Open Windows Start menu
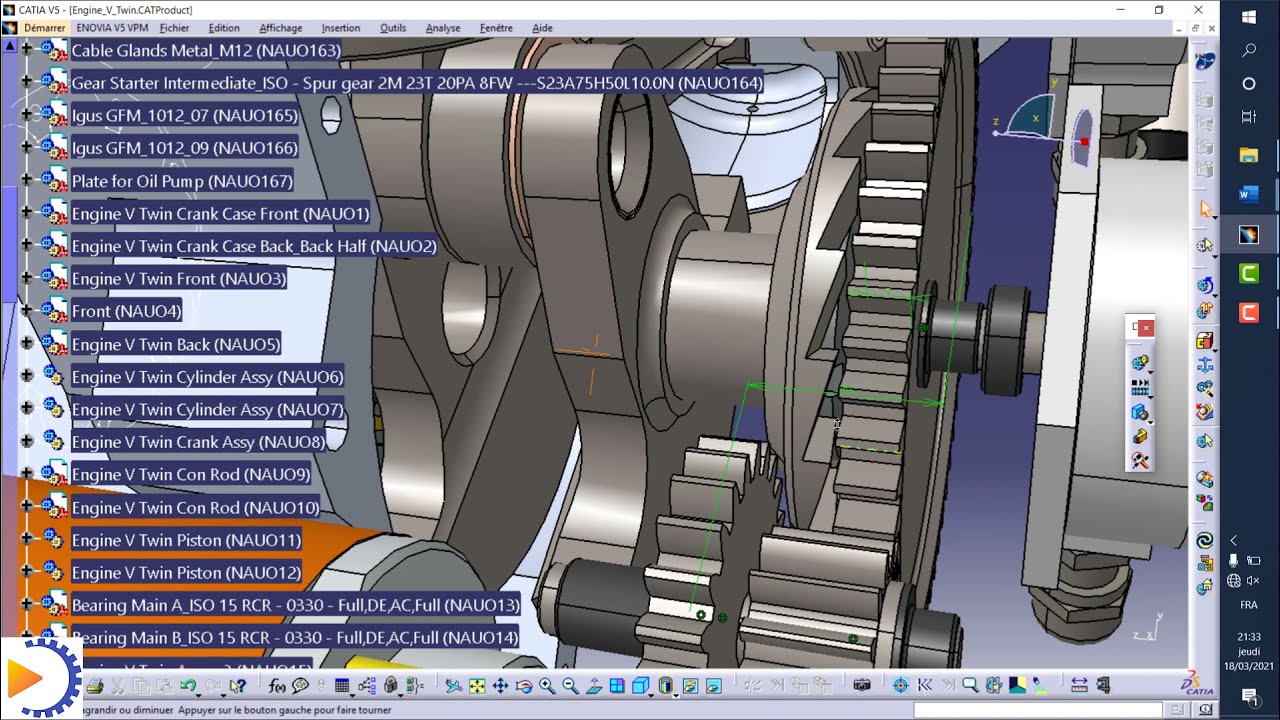Image resolution: width=1280 pixels, height=720 pixels. pyautogui.click(x=1249, y=17)
